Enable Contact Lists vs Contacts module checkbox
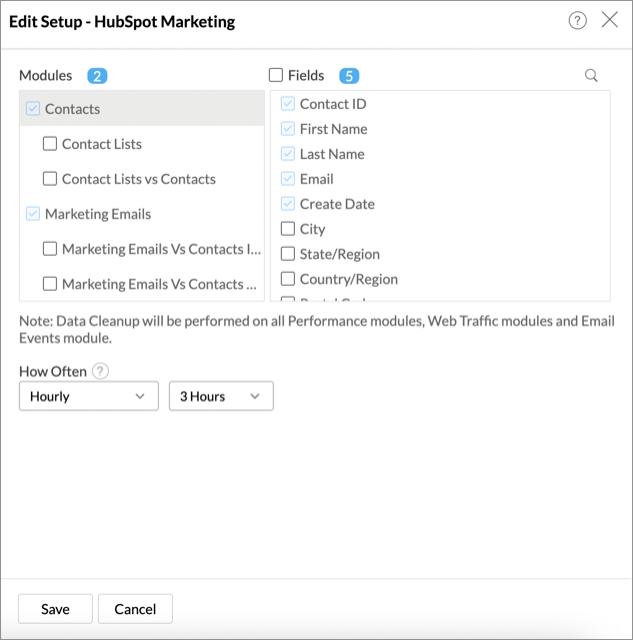 tap(50, 179)
